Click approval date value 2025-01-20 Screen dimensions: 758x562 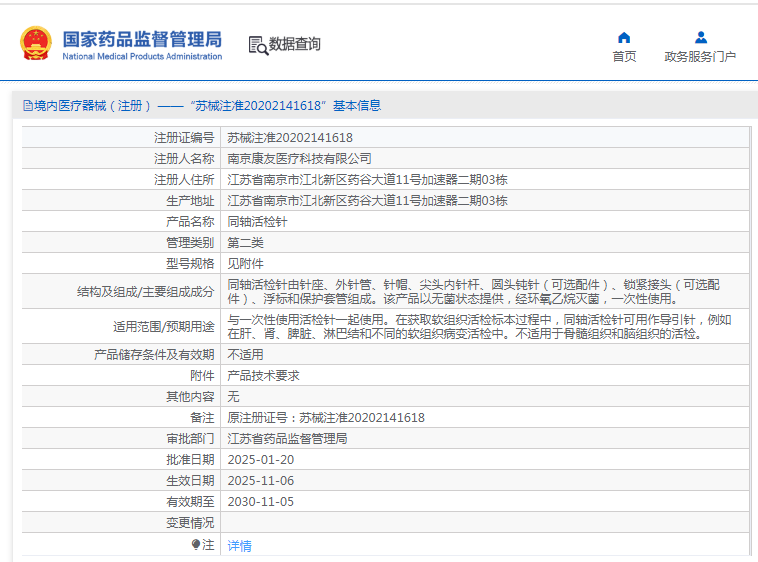[x=260, y=460]
